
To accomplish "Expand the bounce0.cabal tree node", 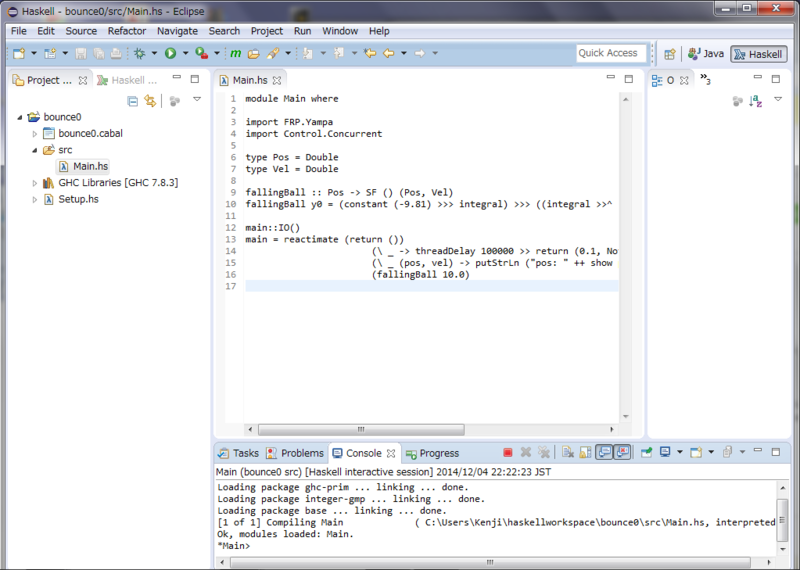I will point(35,134).
